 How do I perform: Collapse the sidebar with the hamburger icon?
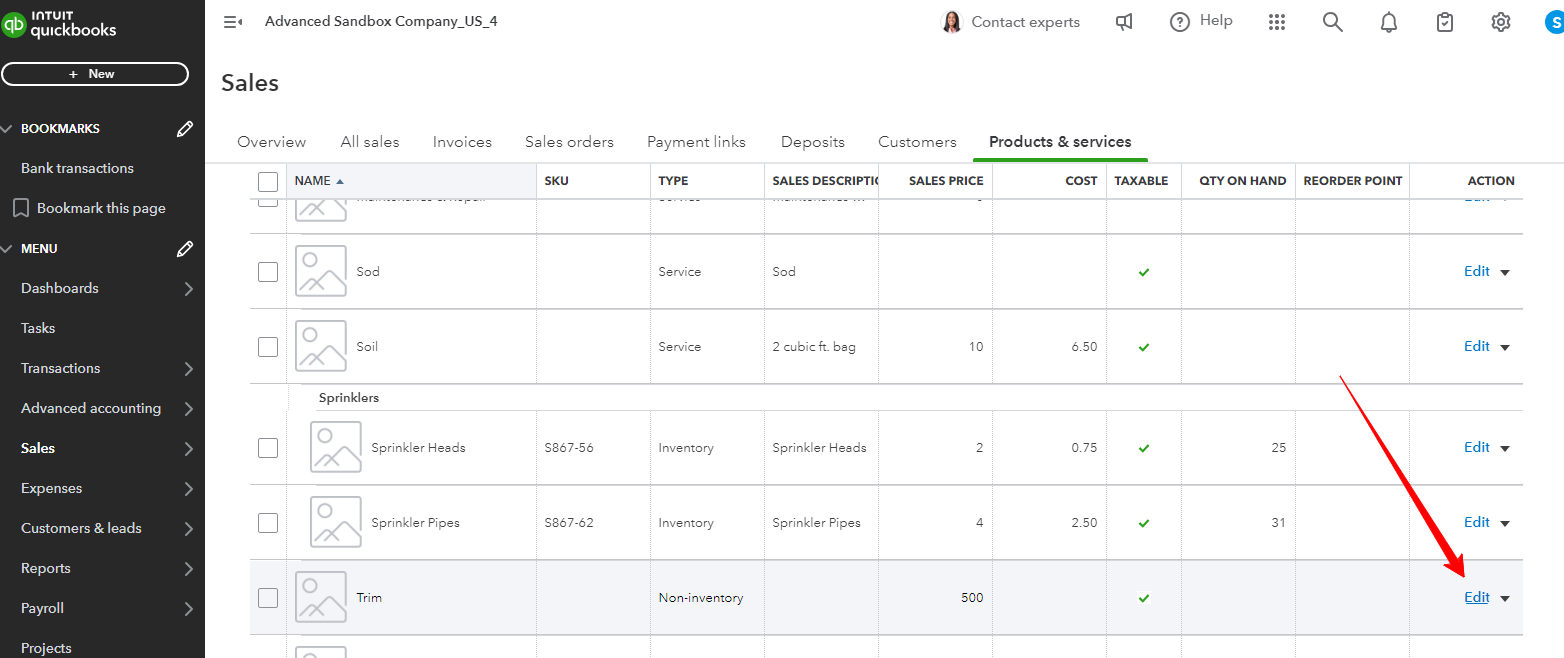233,22
